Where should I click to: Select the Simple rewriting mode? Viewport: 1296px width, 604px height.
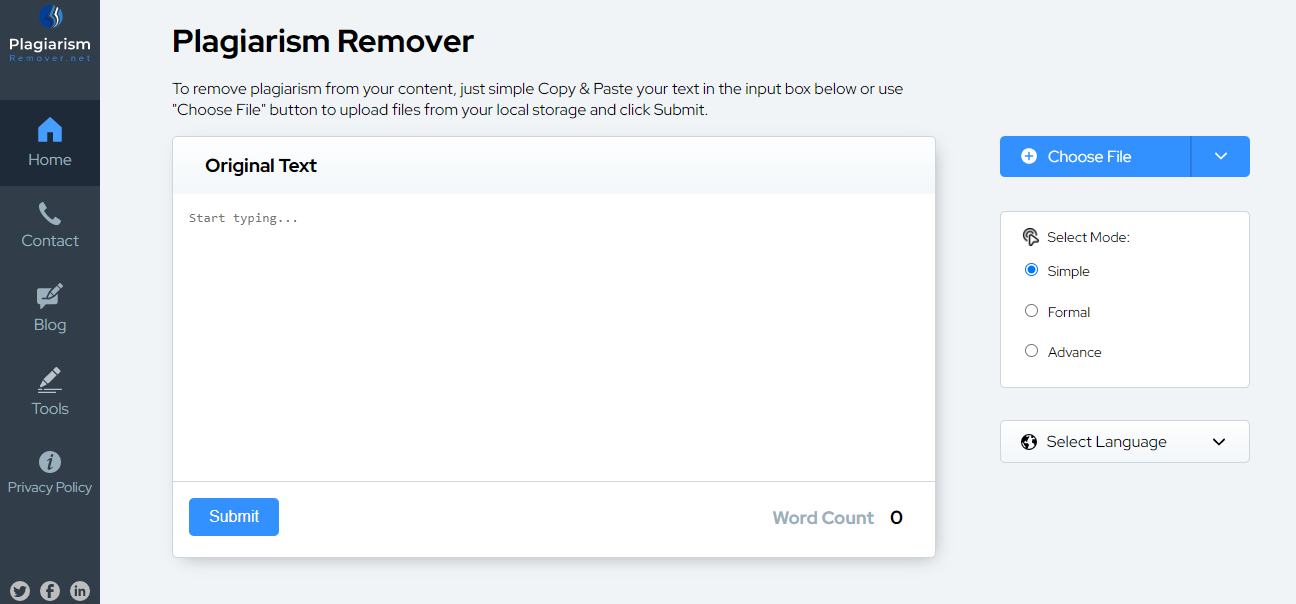pos(1031,269)
